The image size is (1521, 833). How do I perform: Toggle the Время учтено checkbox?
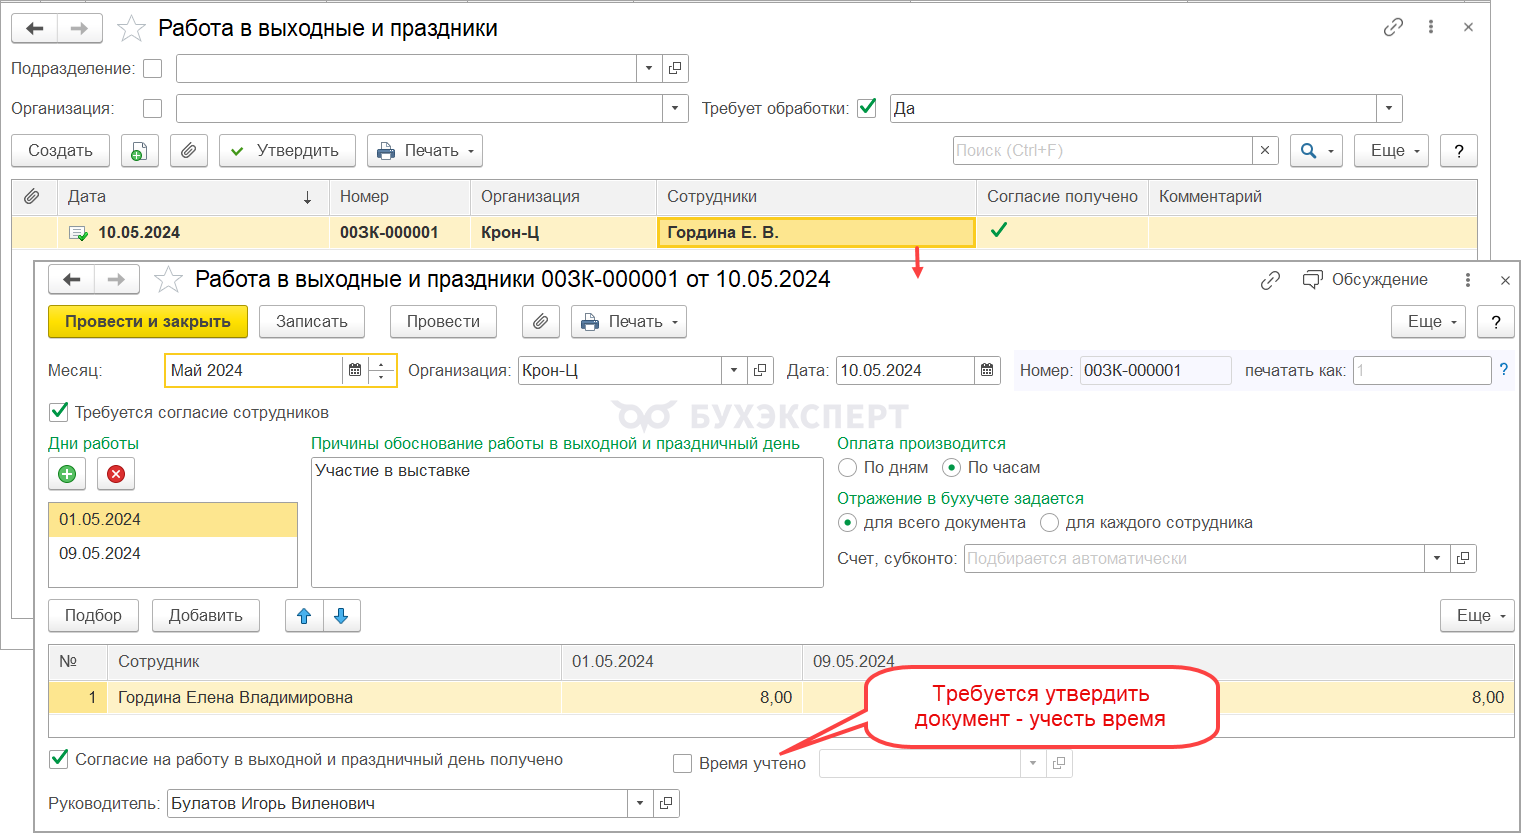pos(683,764)
